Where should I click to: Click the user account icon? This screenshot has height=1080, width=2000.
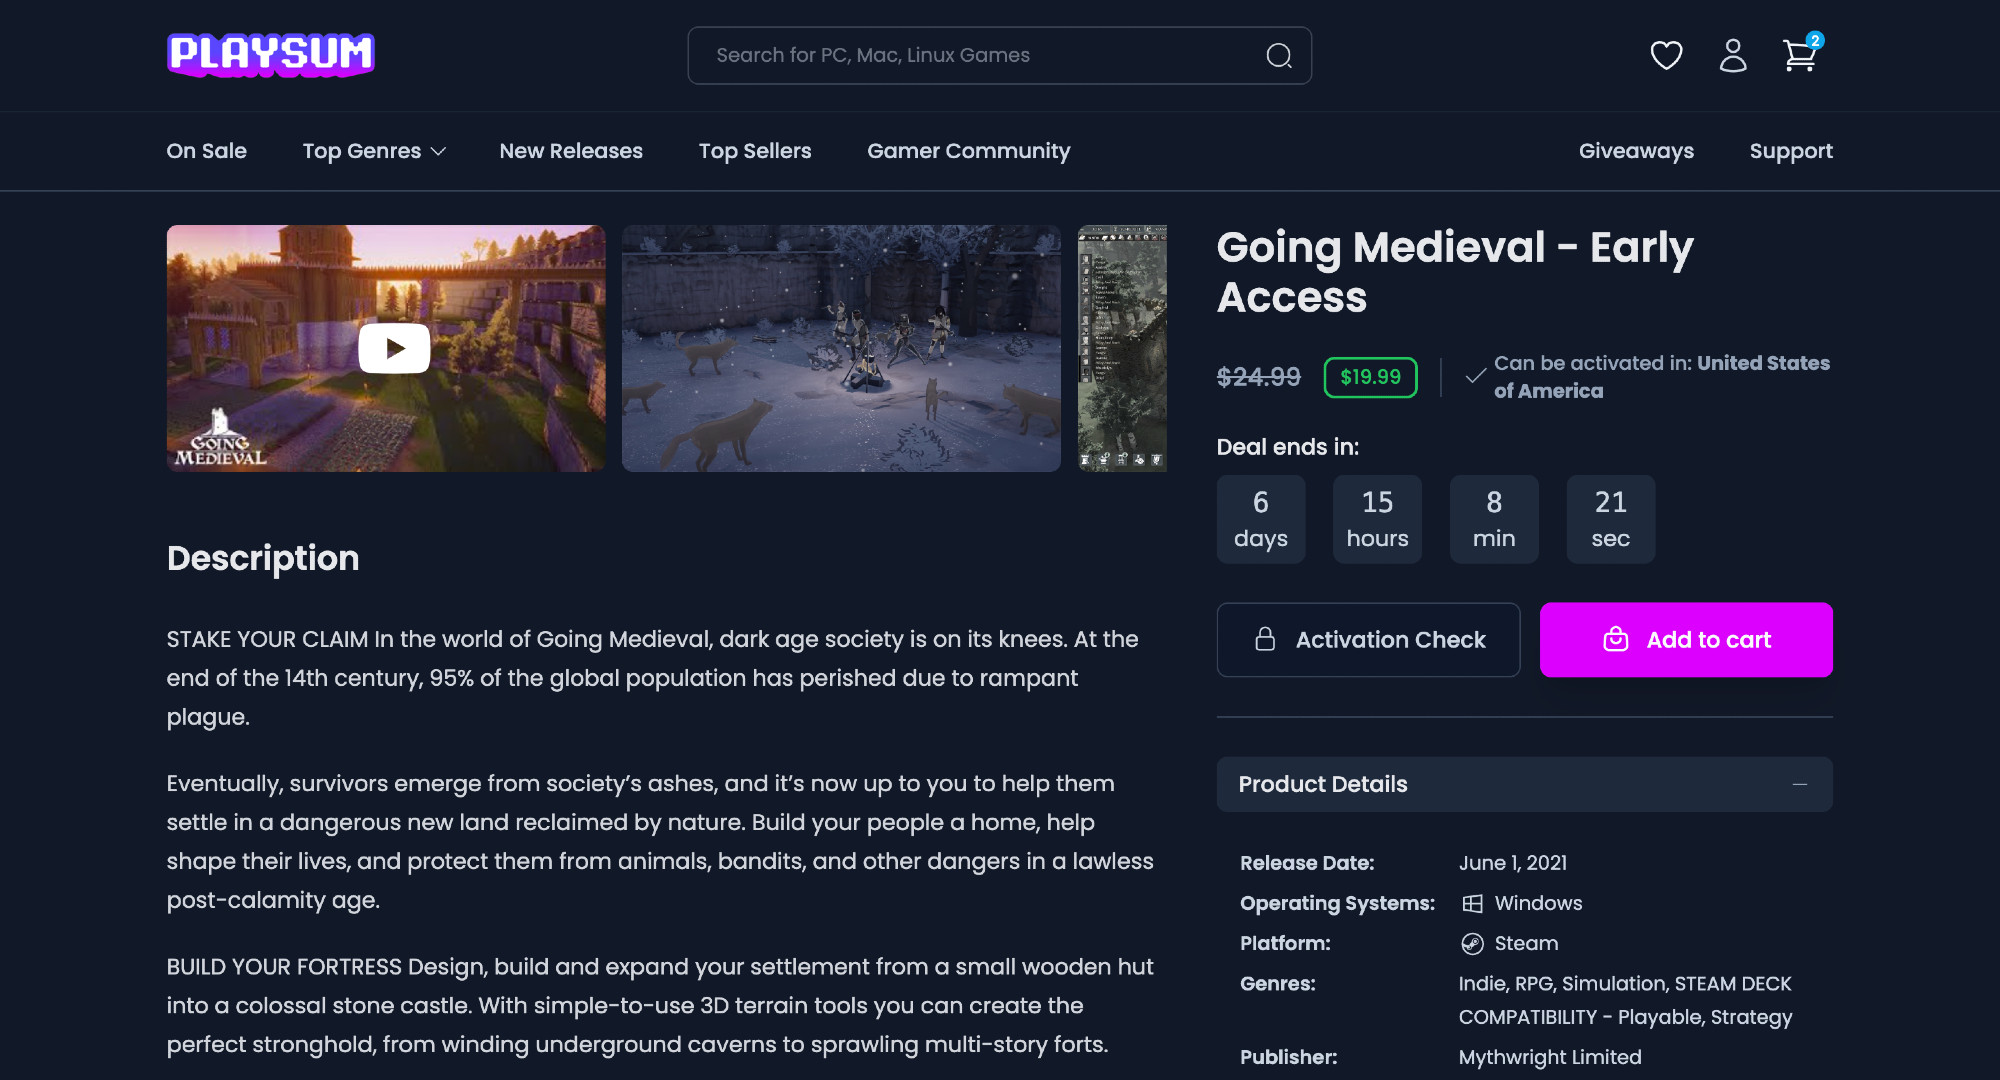[x=1734, y=55]
